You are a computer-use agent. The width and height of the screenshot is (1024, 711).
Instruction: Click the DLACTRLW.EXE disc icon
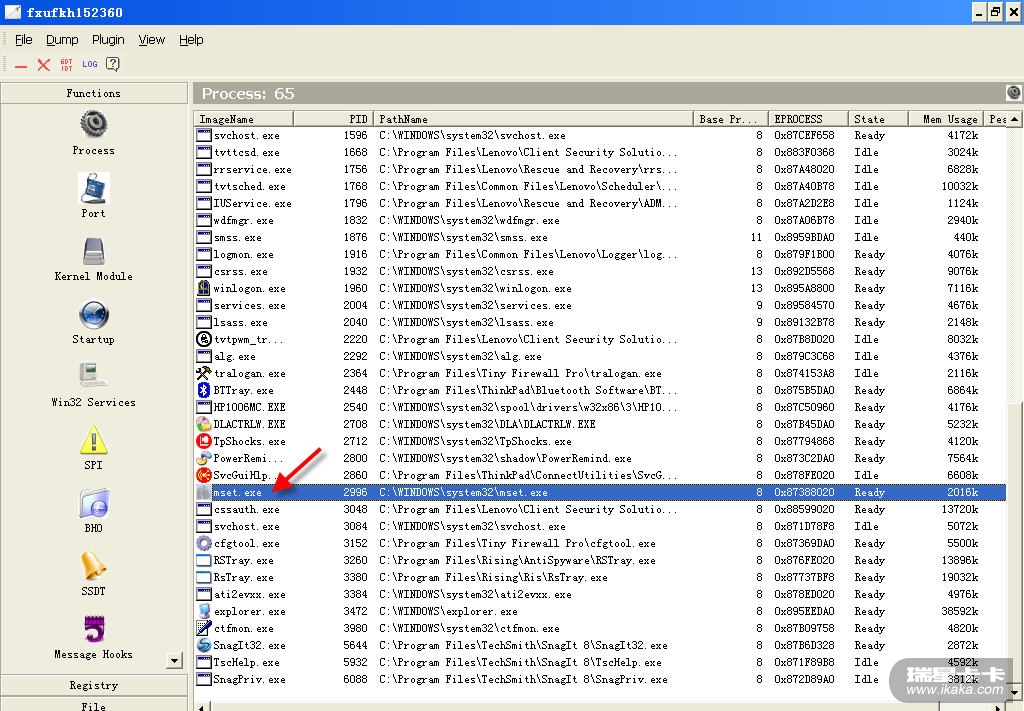click(204, 424)
